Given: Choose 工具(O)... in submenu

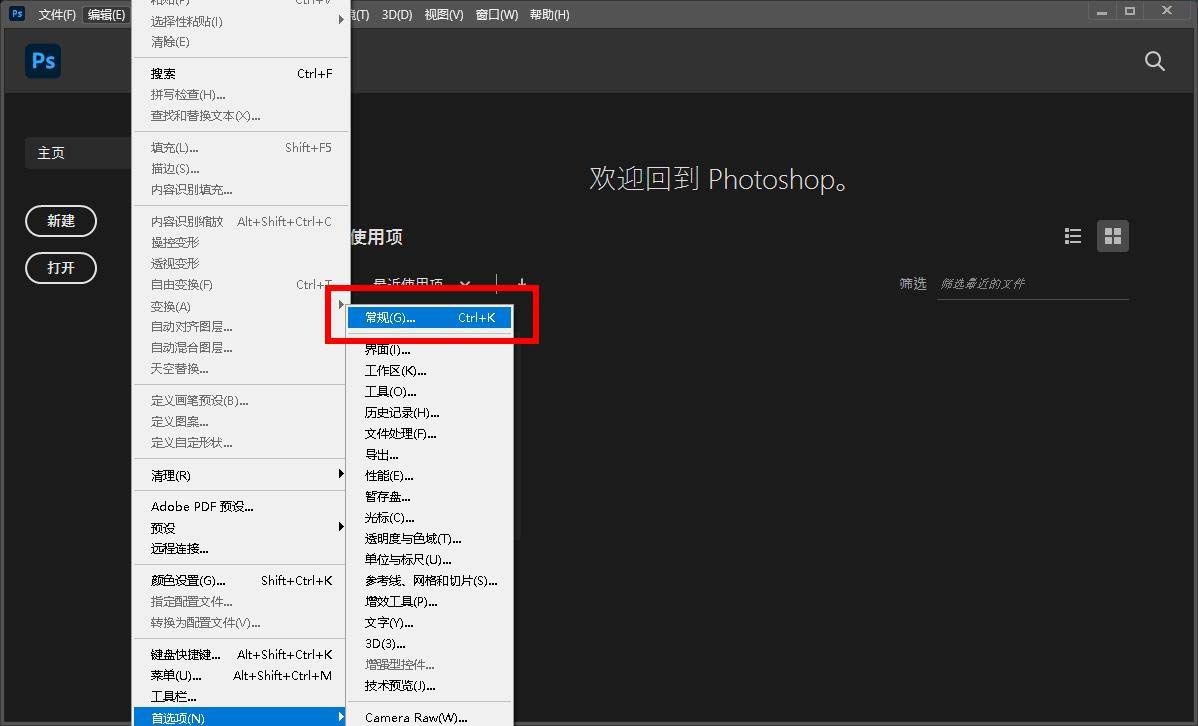Looking at the screenshot, I should [429, 391].
